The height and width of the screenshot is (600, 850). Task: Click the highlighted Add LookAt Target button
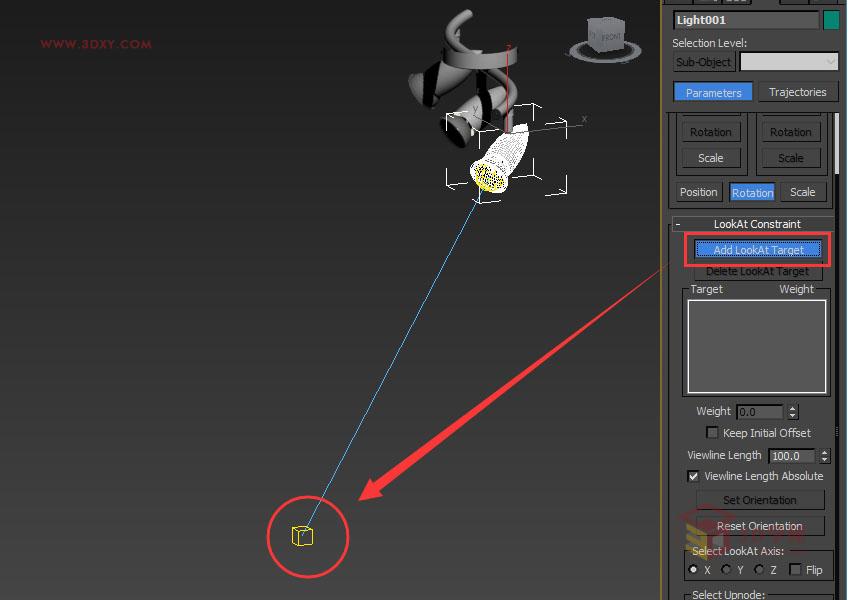[757, 249]
